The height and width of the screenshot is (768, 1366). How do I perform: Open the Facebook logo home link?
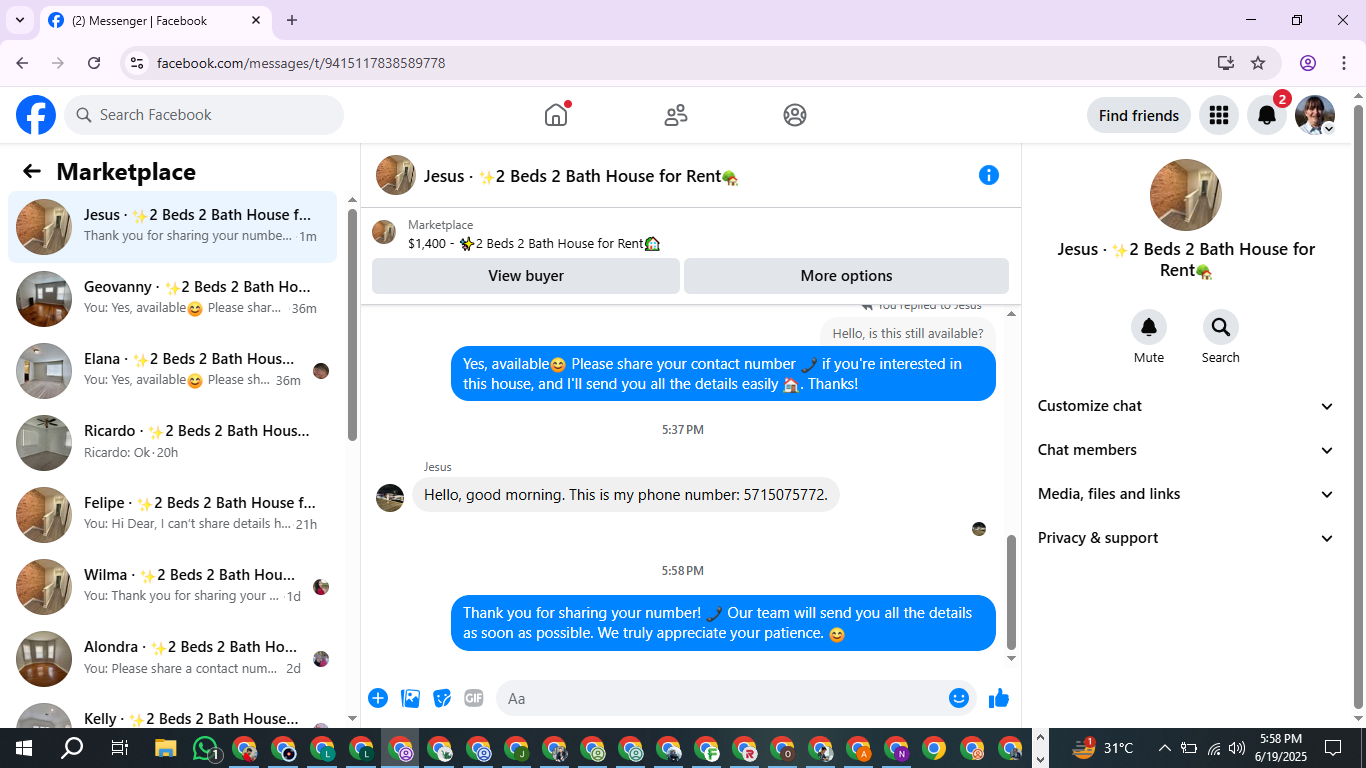(36, 115)
